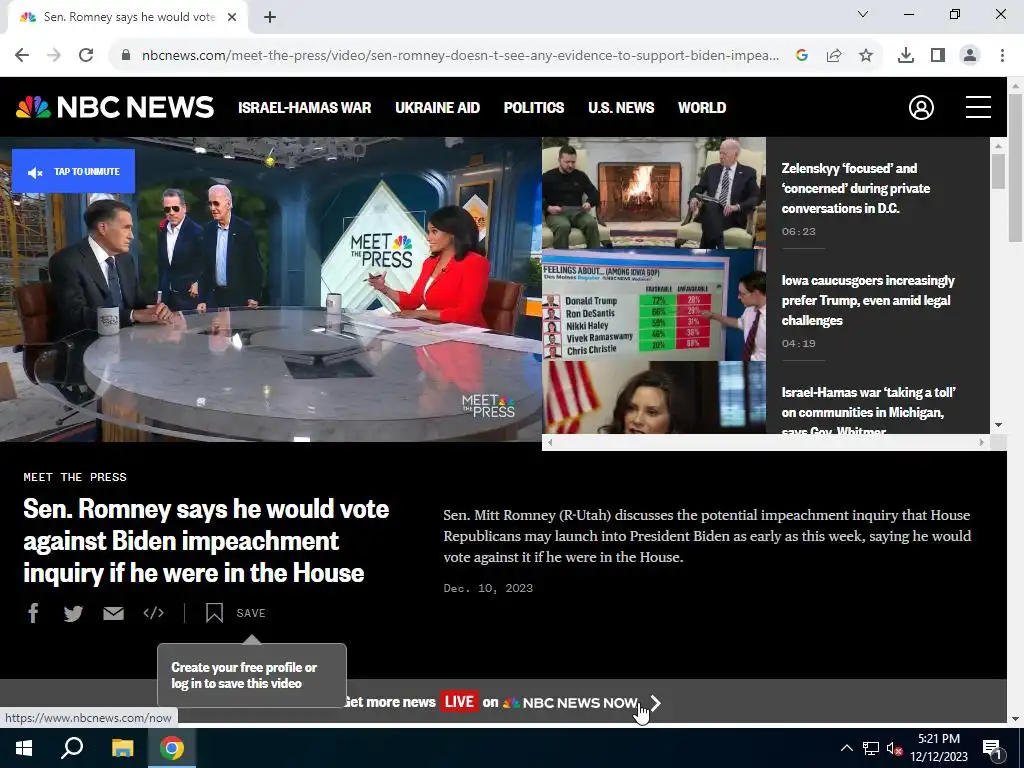View site info via padlock icon
Viewport: 1024px width, 768px height.
126,56
